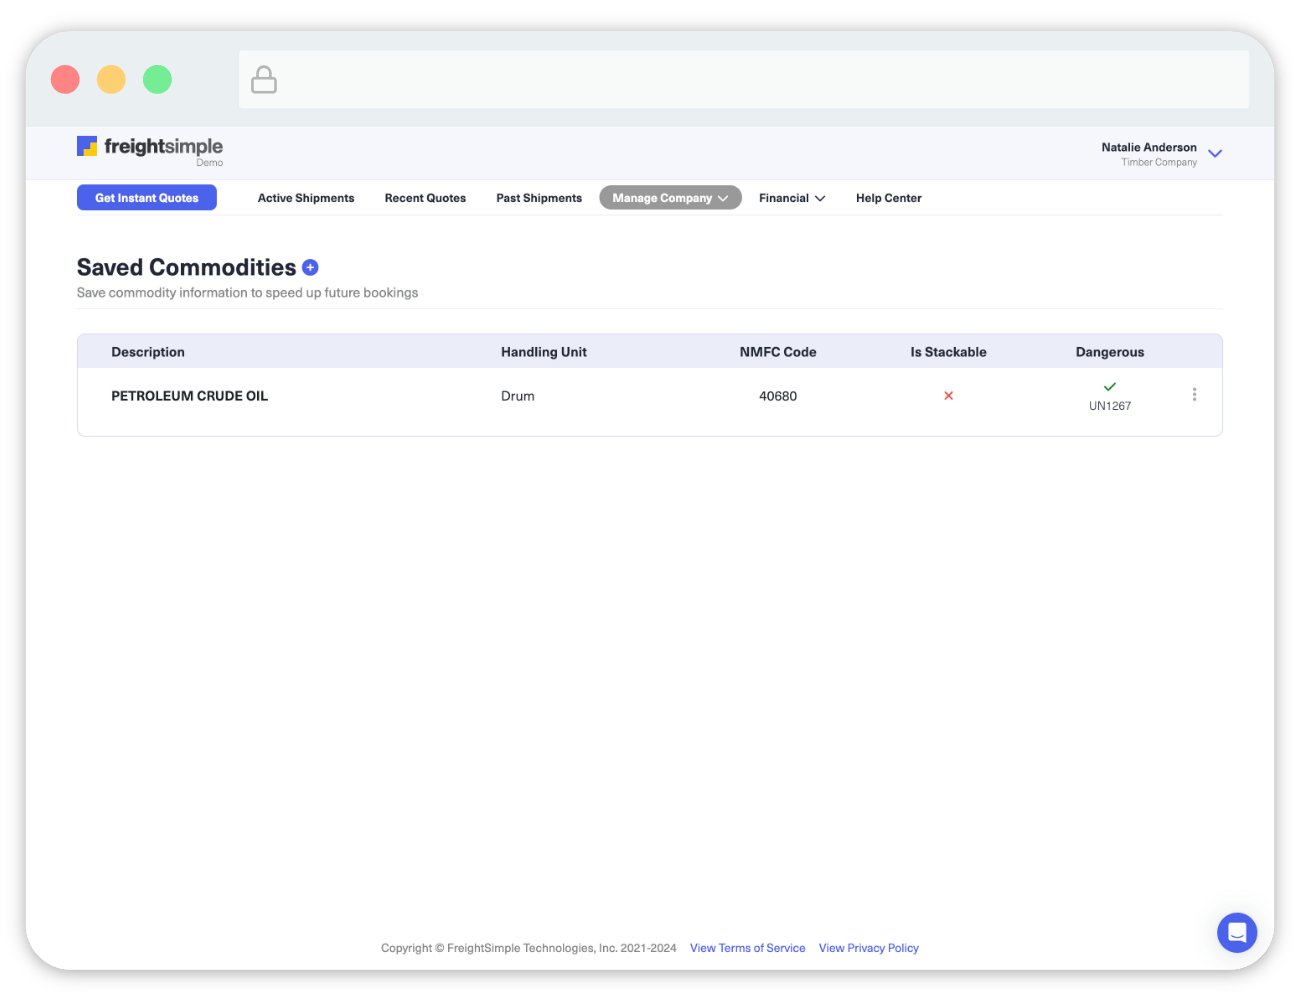This screenshot has height=1000, width=1300.
Task: Open View Terms of Service link
Action: tap(747, 948)
